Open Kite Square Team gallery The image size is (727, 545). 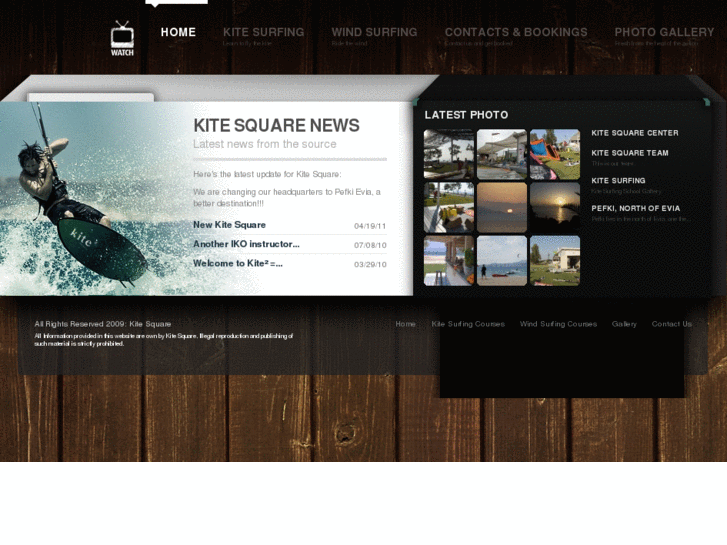(x=630, y=153)
